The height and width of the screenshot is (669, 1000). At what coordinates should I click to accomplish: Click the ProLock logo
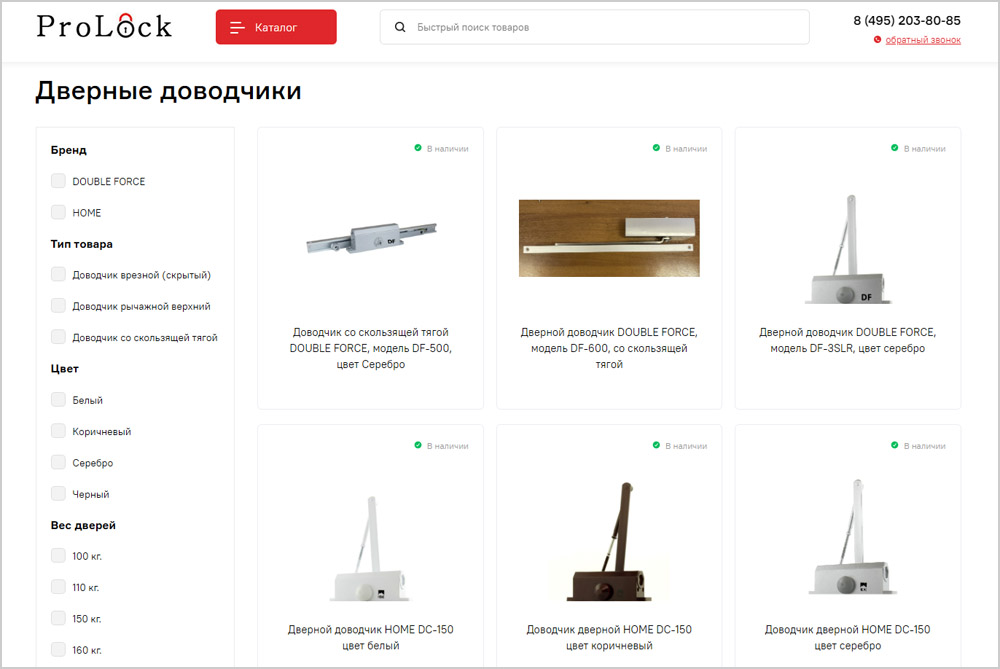[104, 27]
